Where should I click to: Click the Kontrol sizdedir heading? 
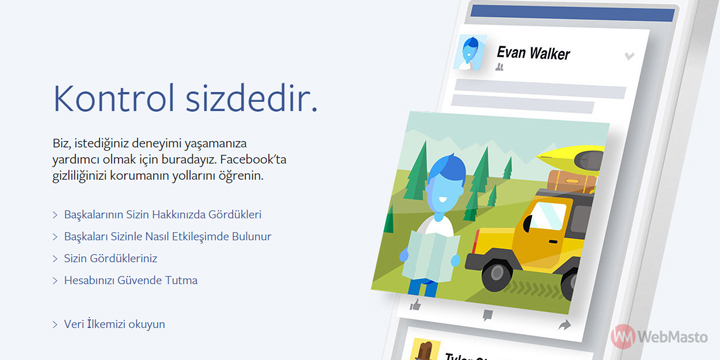tap(186, 98)
